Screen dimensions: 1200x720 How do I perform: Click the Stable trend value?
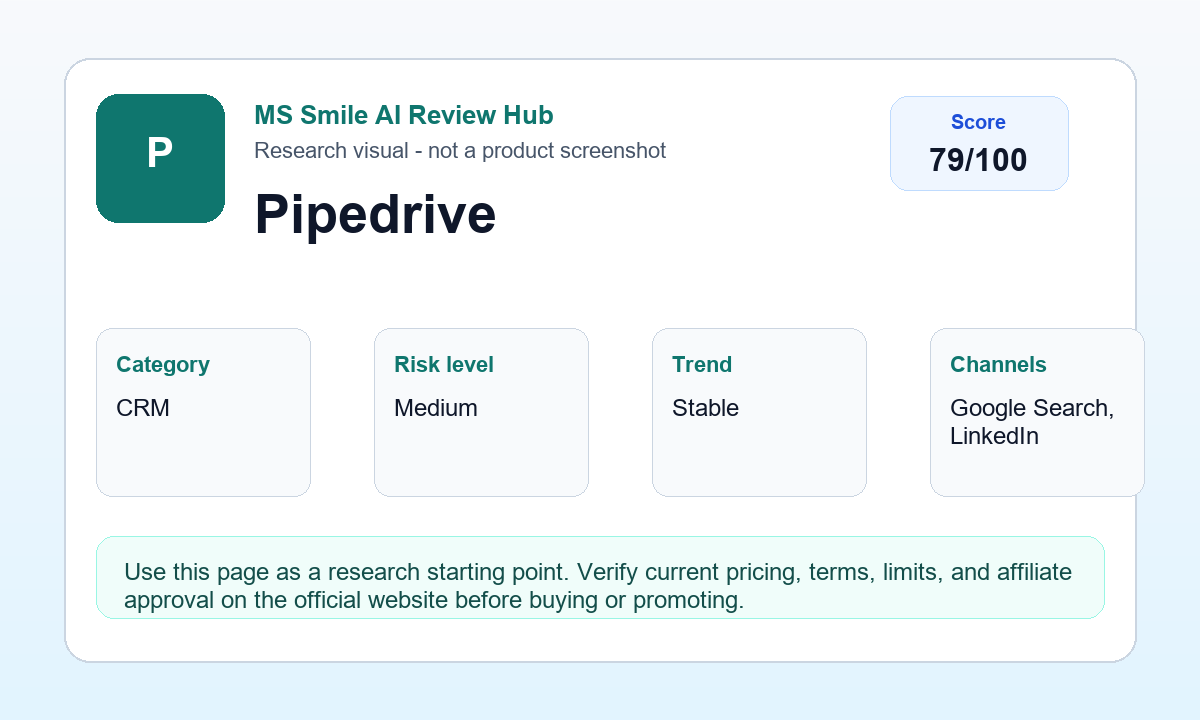click(x=705, y=408)
